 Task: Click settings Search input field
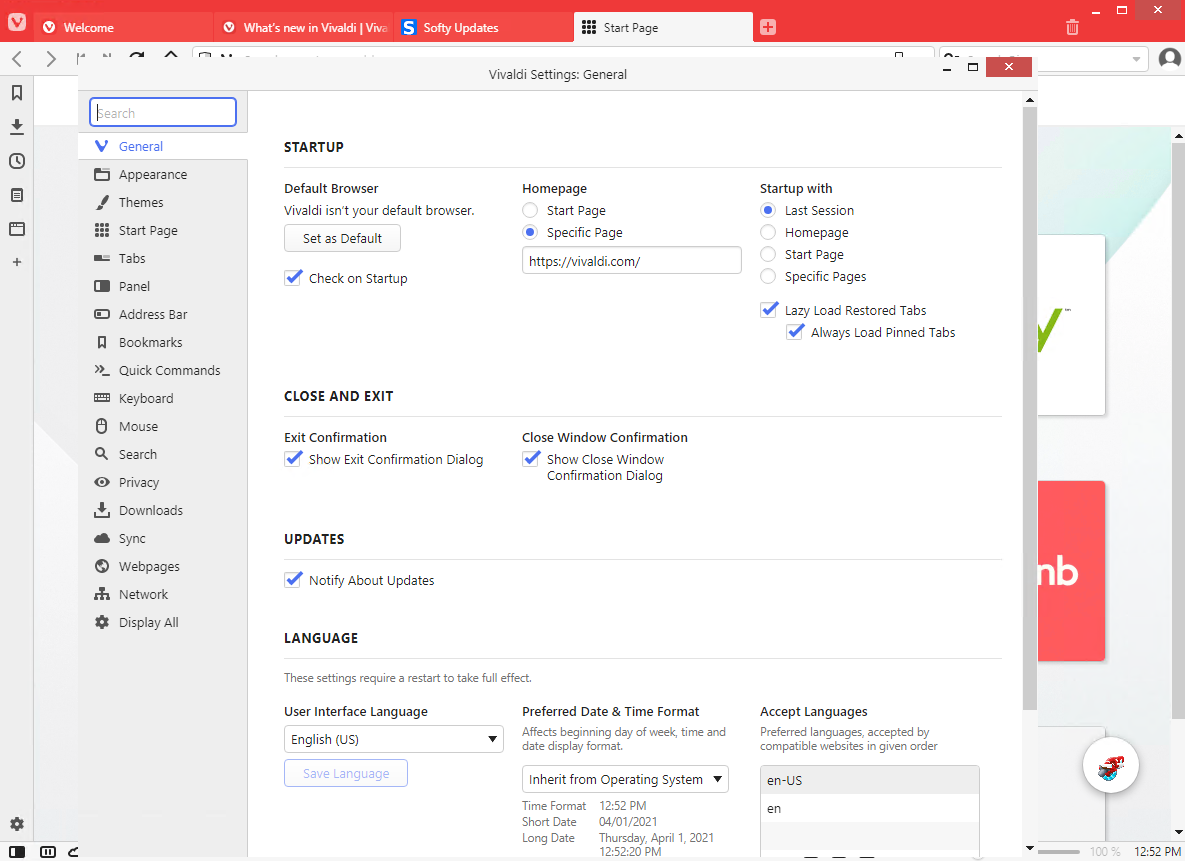163,112
